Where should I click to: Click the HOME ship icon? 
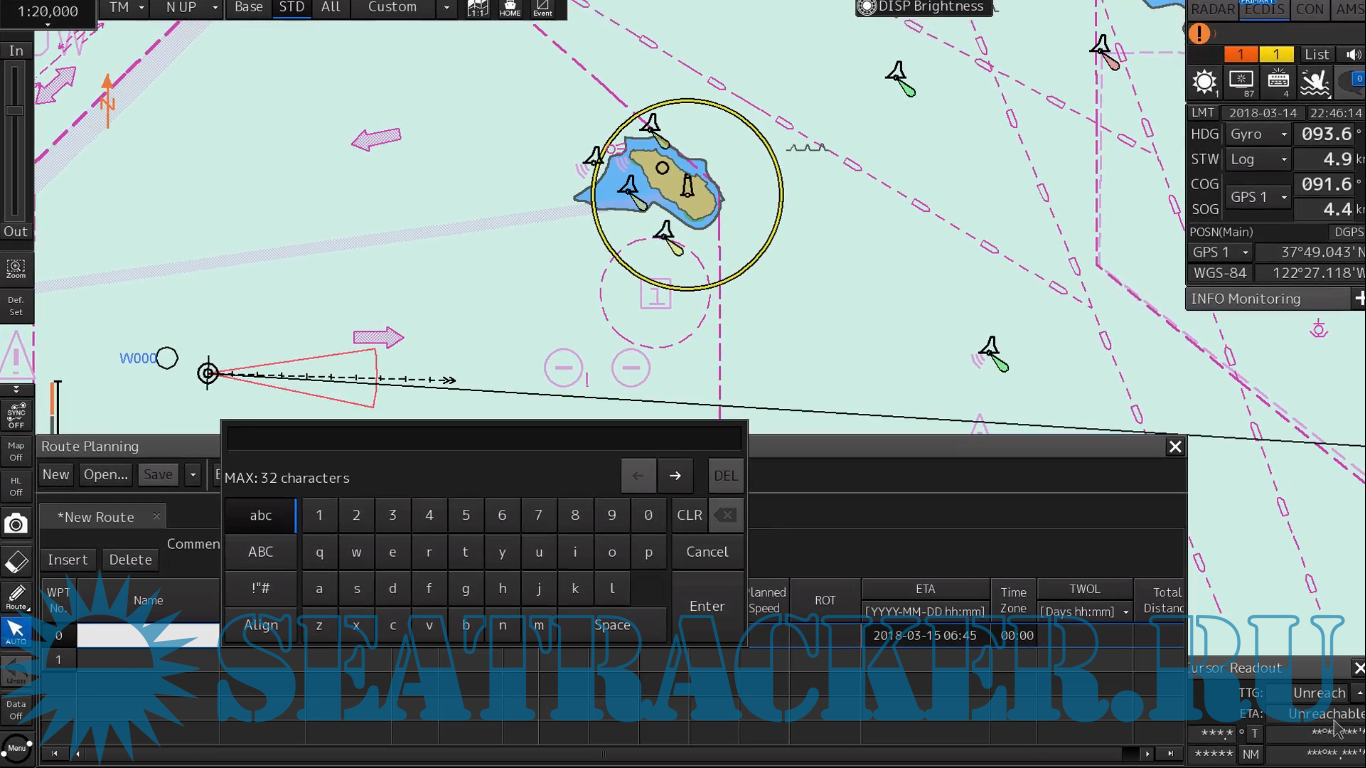coord(510,9)
